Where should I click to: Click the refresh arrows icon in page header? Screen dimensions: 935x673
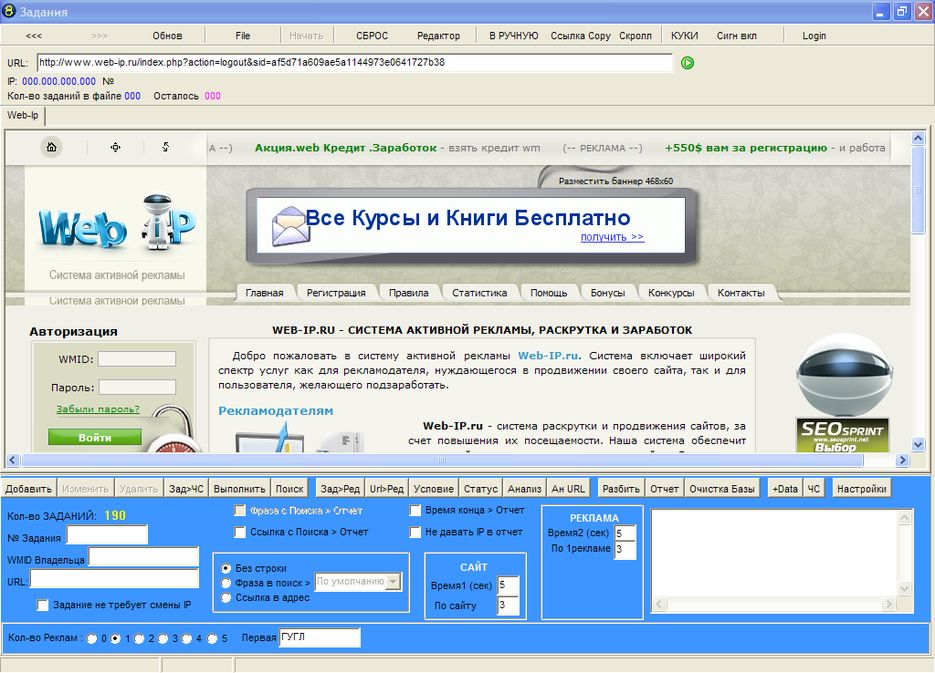pyautogui.click(x=165, y=147)
